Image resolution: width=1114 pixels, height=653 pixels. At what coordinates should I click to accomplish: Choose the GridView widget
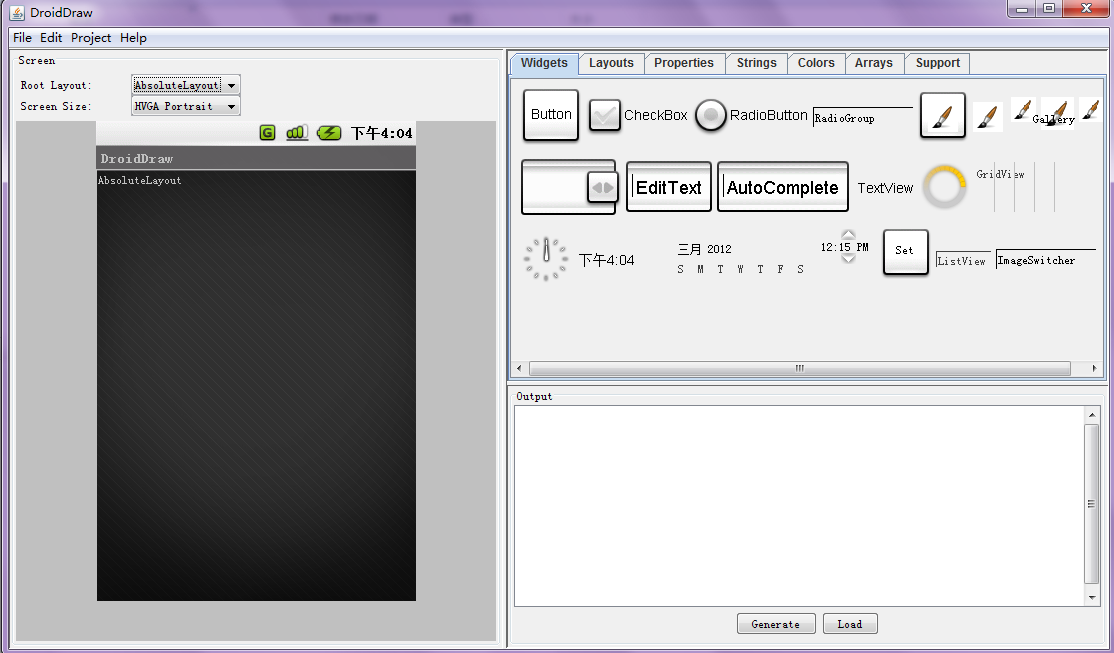pos(1015,186)
